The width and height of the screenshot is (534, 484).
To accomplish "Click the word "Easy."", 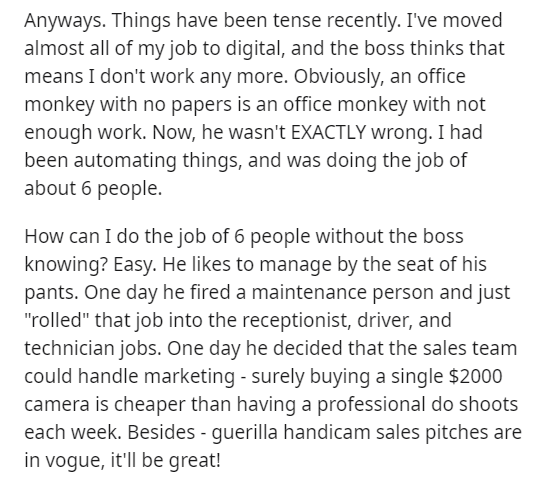I will click(x=135, y=265).
